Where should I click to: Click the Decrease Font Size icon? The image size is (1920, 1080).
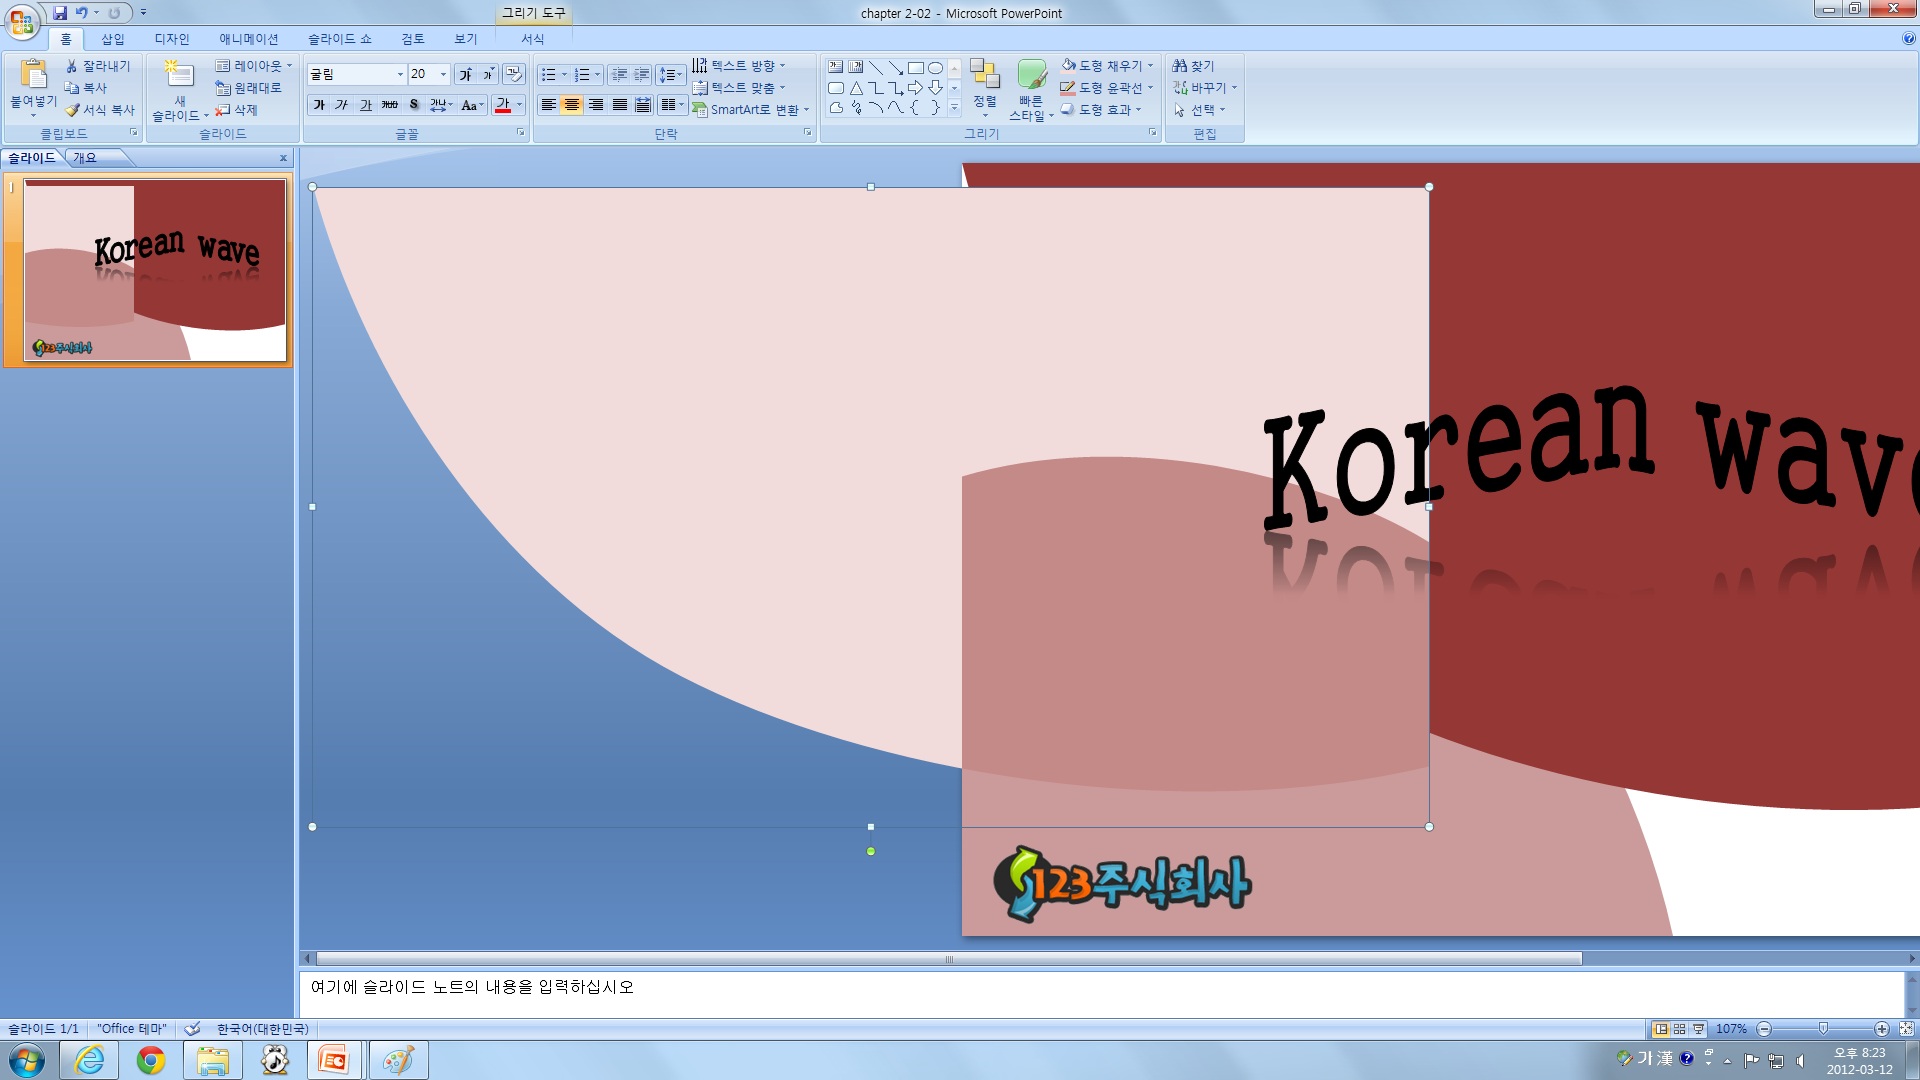tap(488, 75)
